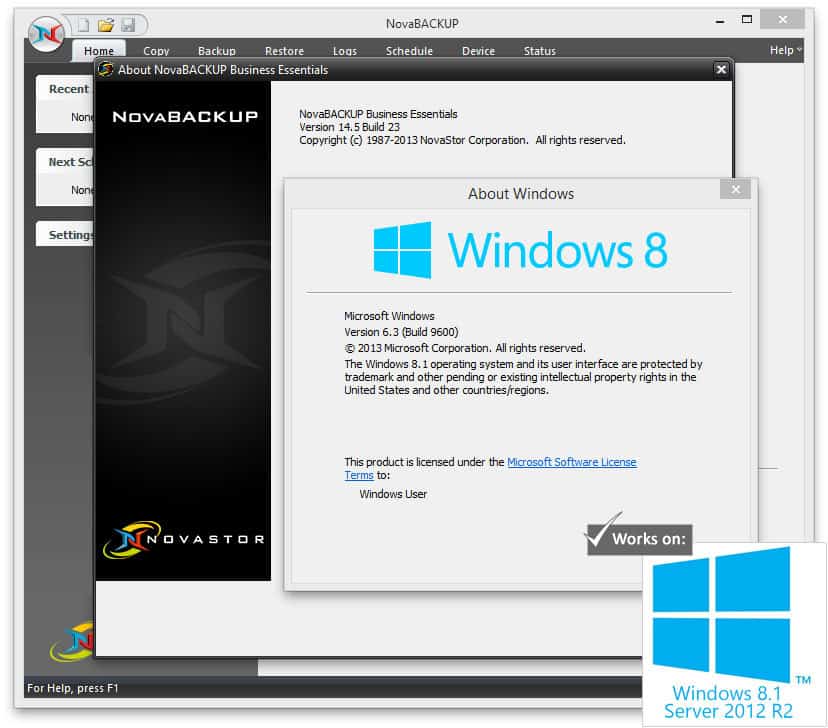Click the NovaStor logo in the about panel

pos(183,540)
